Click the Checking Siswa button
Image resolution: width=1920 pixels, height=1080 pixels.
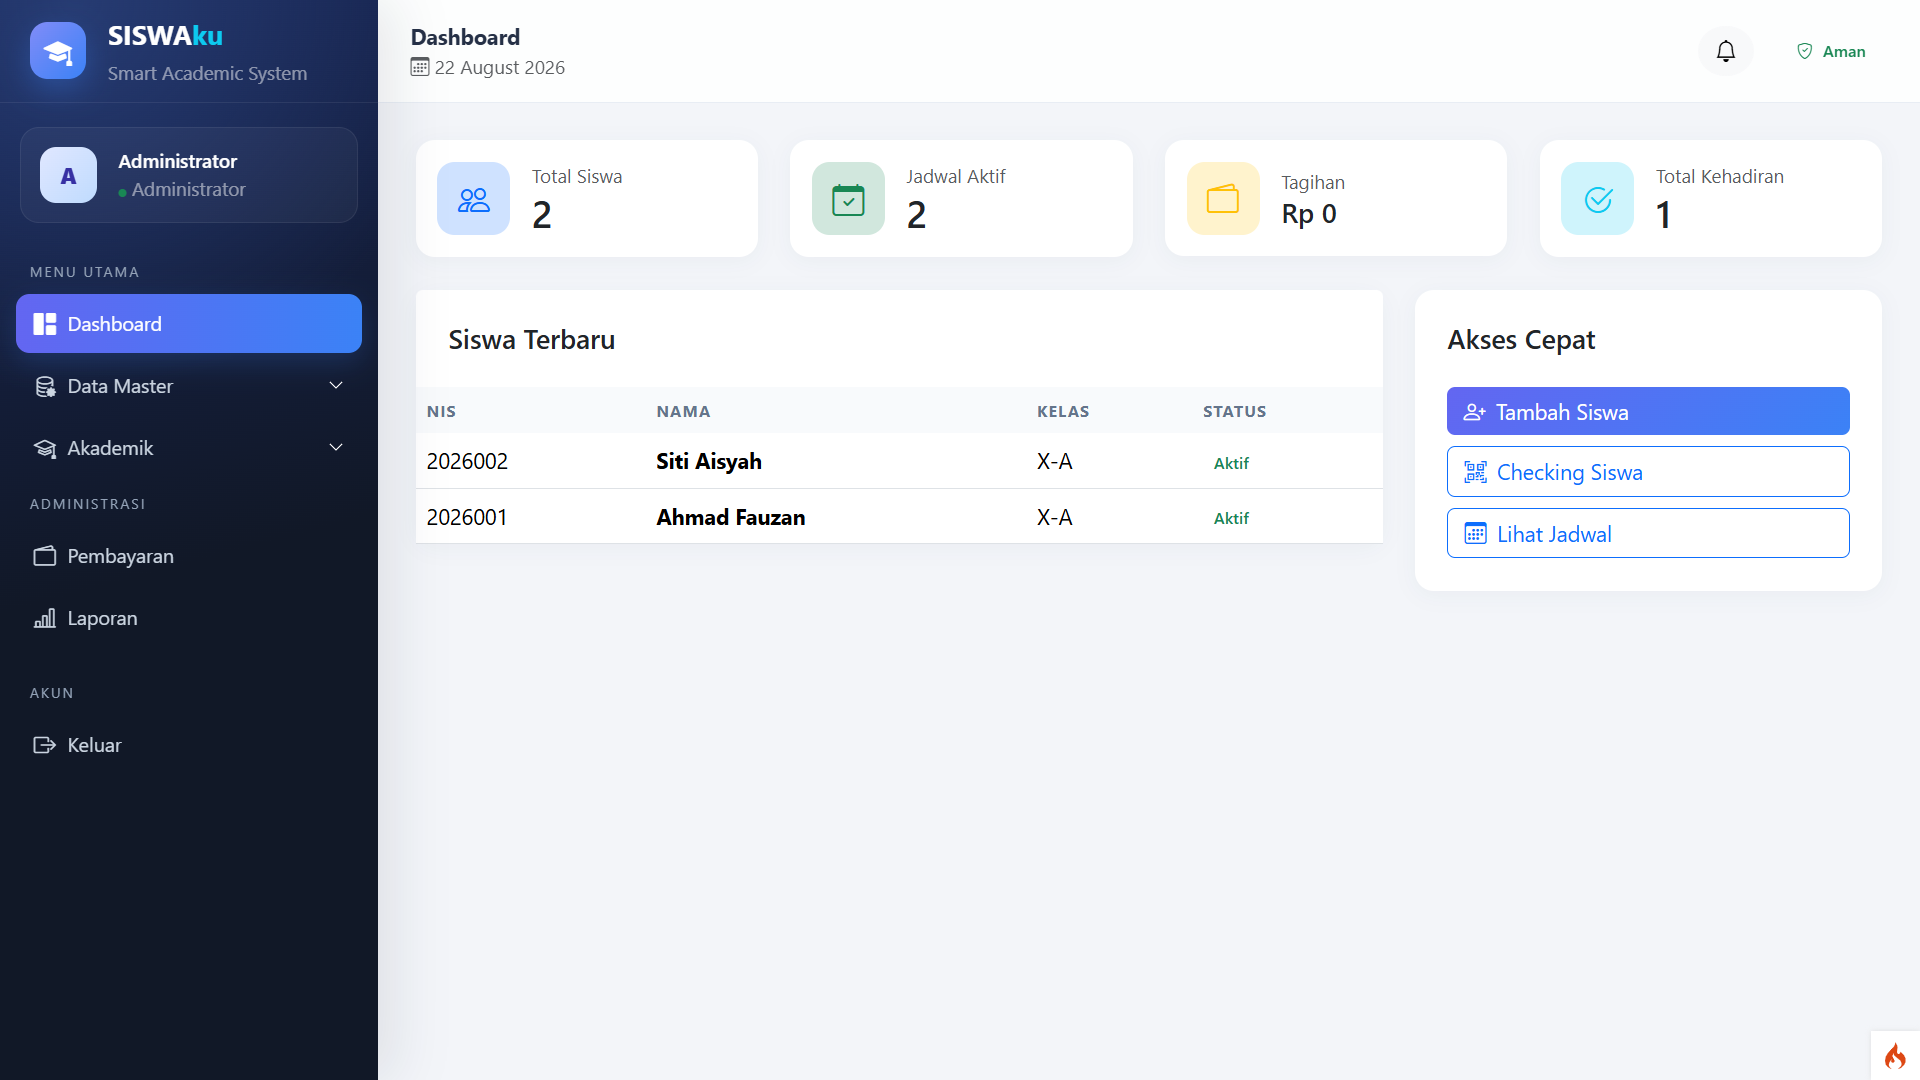pos(1648,472)
